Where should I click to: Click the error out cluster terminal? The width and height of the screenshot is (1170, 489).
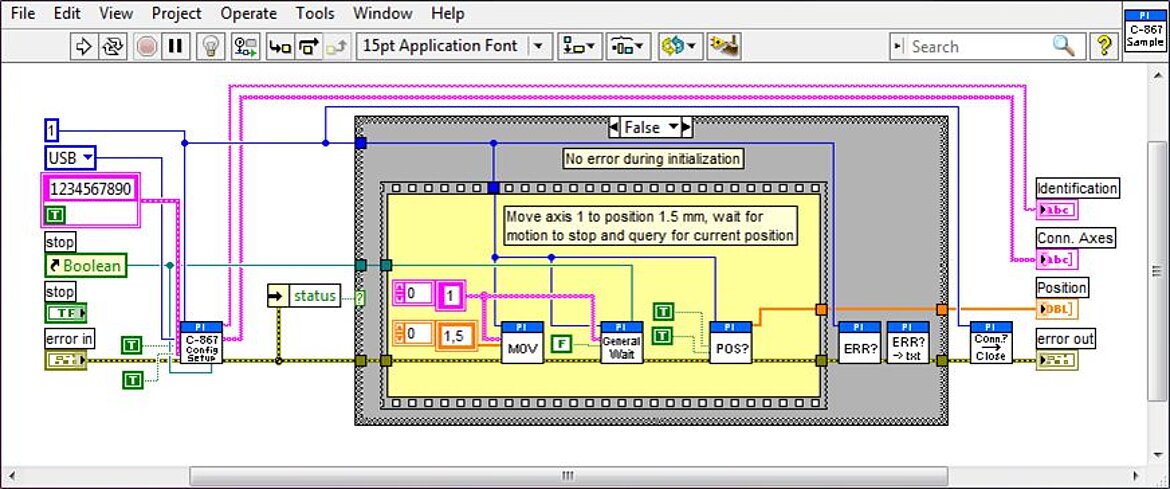coord(1057,361)
